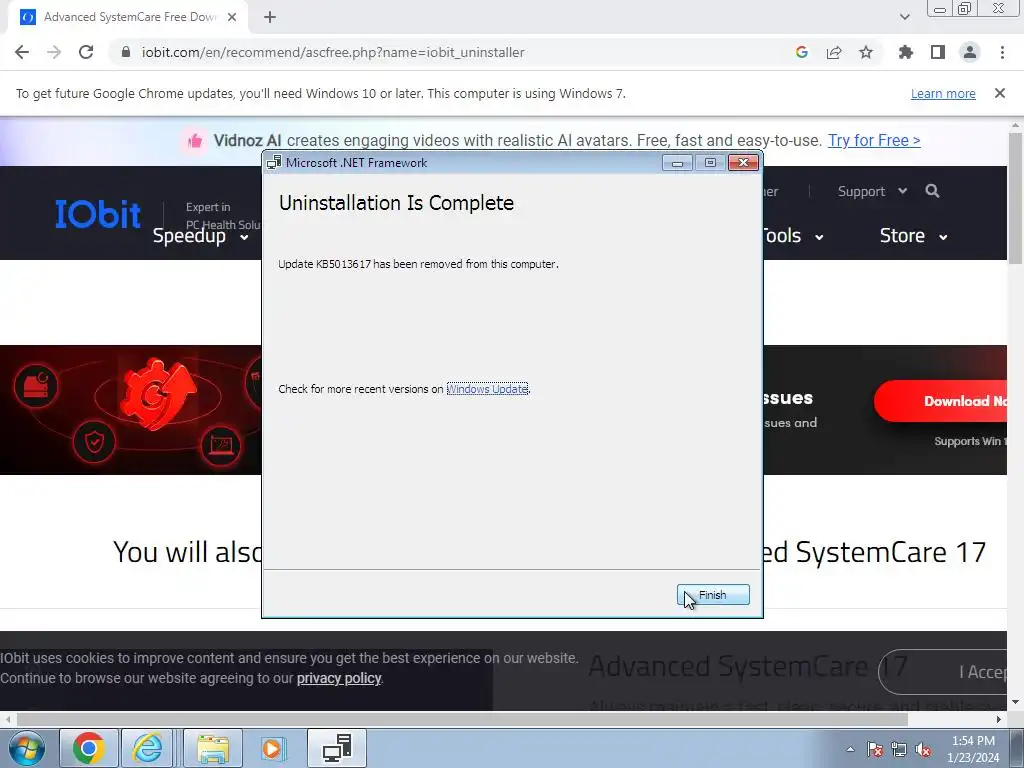Open Windows Media Player from taskbar
This screenshot has width=1024, height=768.
click(x=272, y=748)
